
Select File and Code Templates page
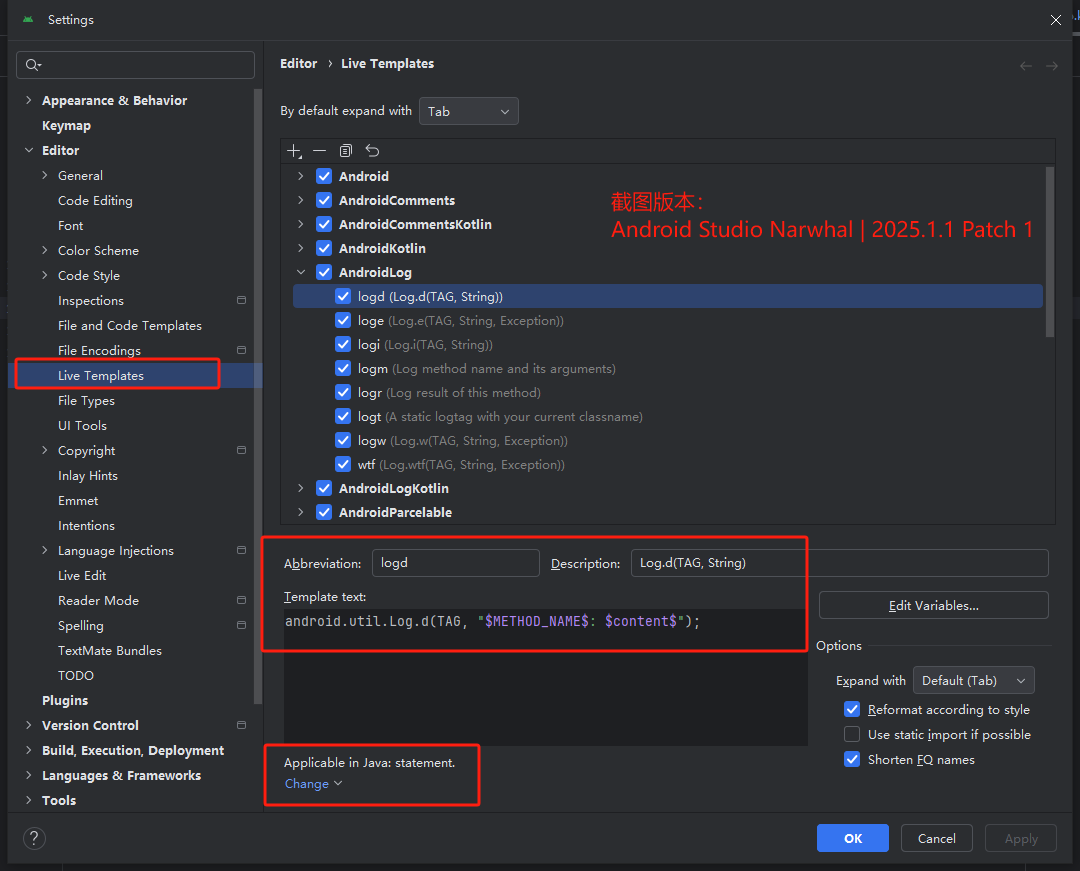[x=129, y=326]
